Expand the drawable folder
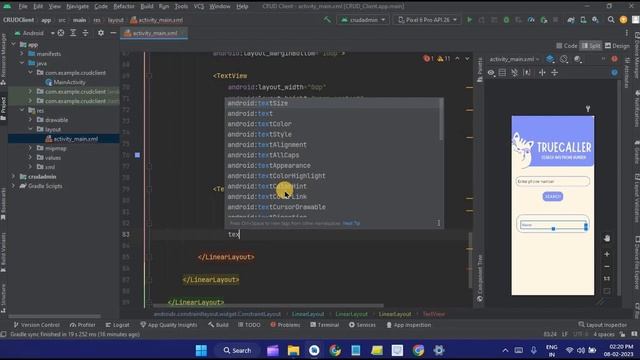This screenshot has width=640, height=360. click(x=30, y=120)
